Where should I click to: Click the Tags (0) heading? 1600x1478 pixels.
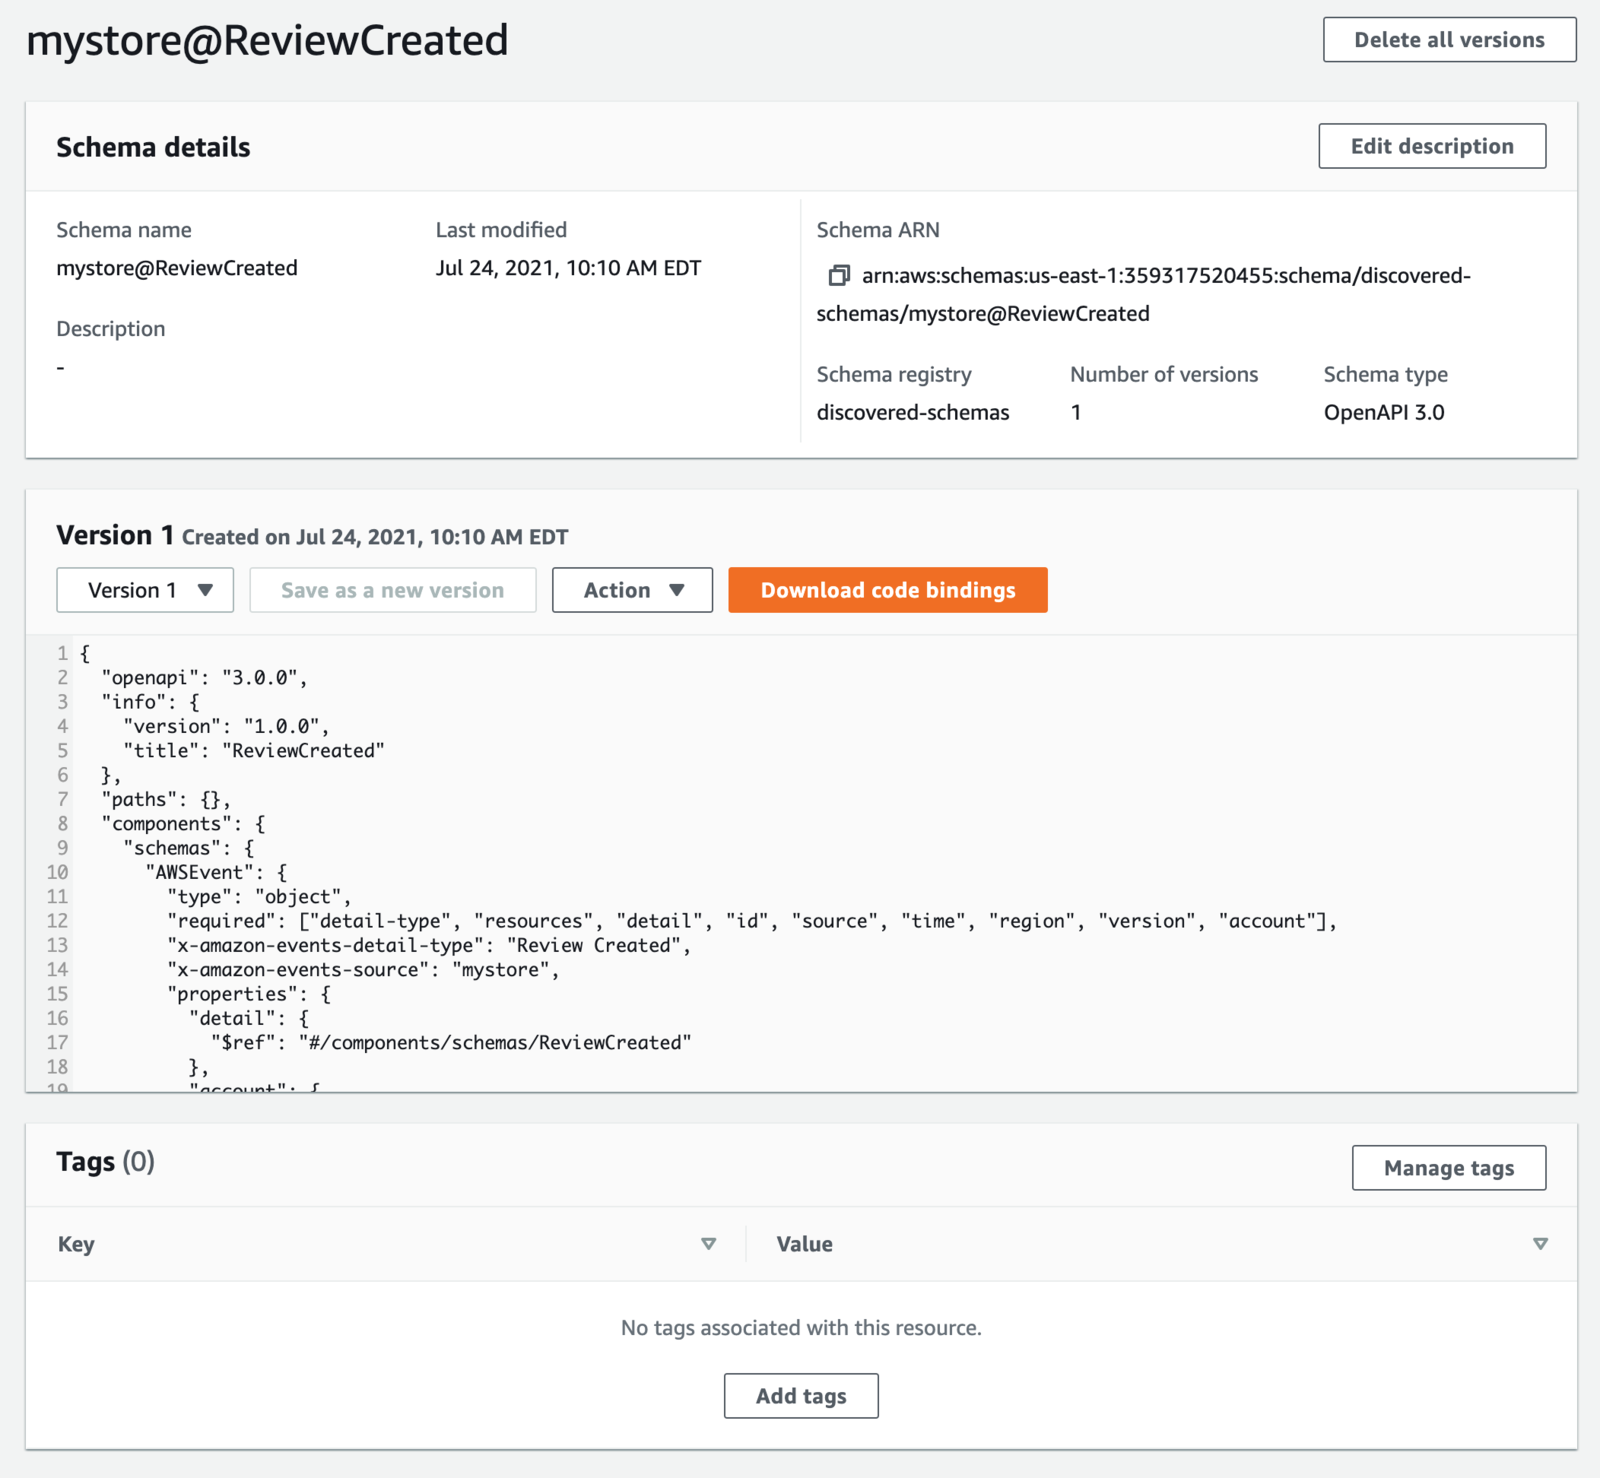(106, 1162)
